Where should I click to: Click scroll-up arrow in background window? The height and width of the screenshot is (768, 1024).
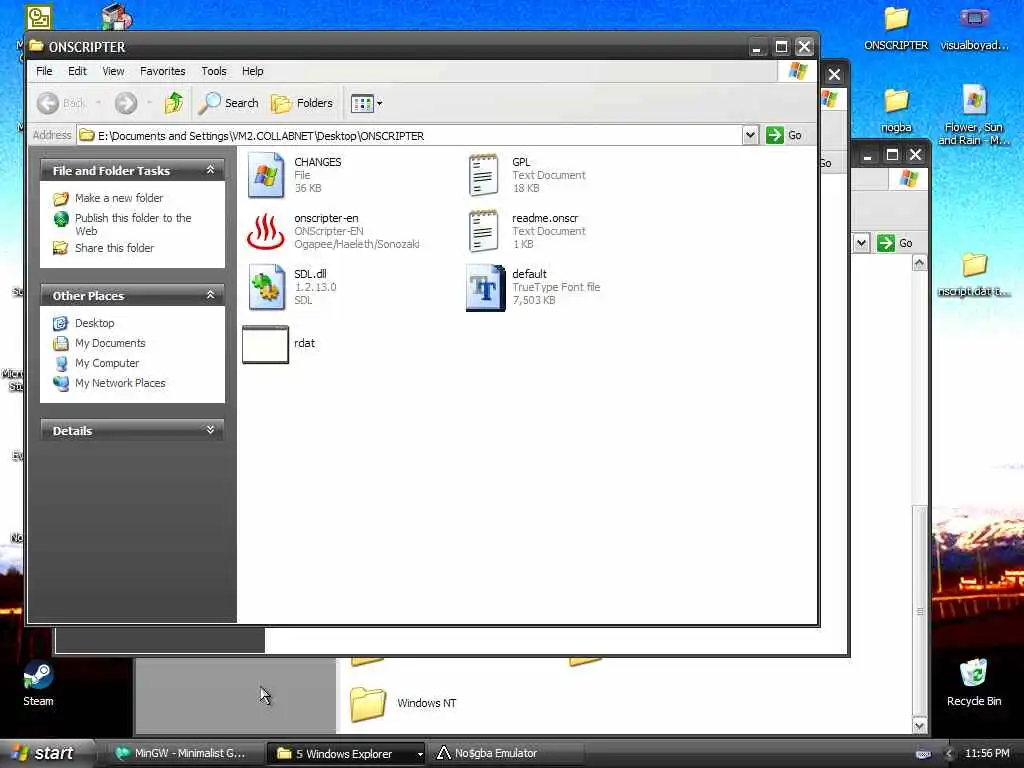pyautogui.click(x=920, y=263)
